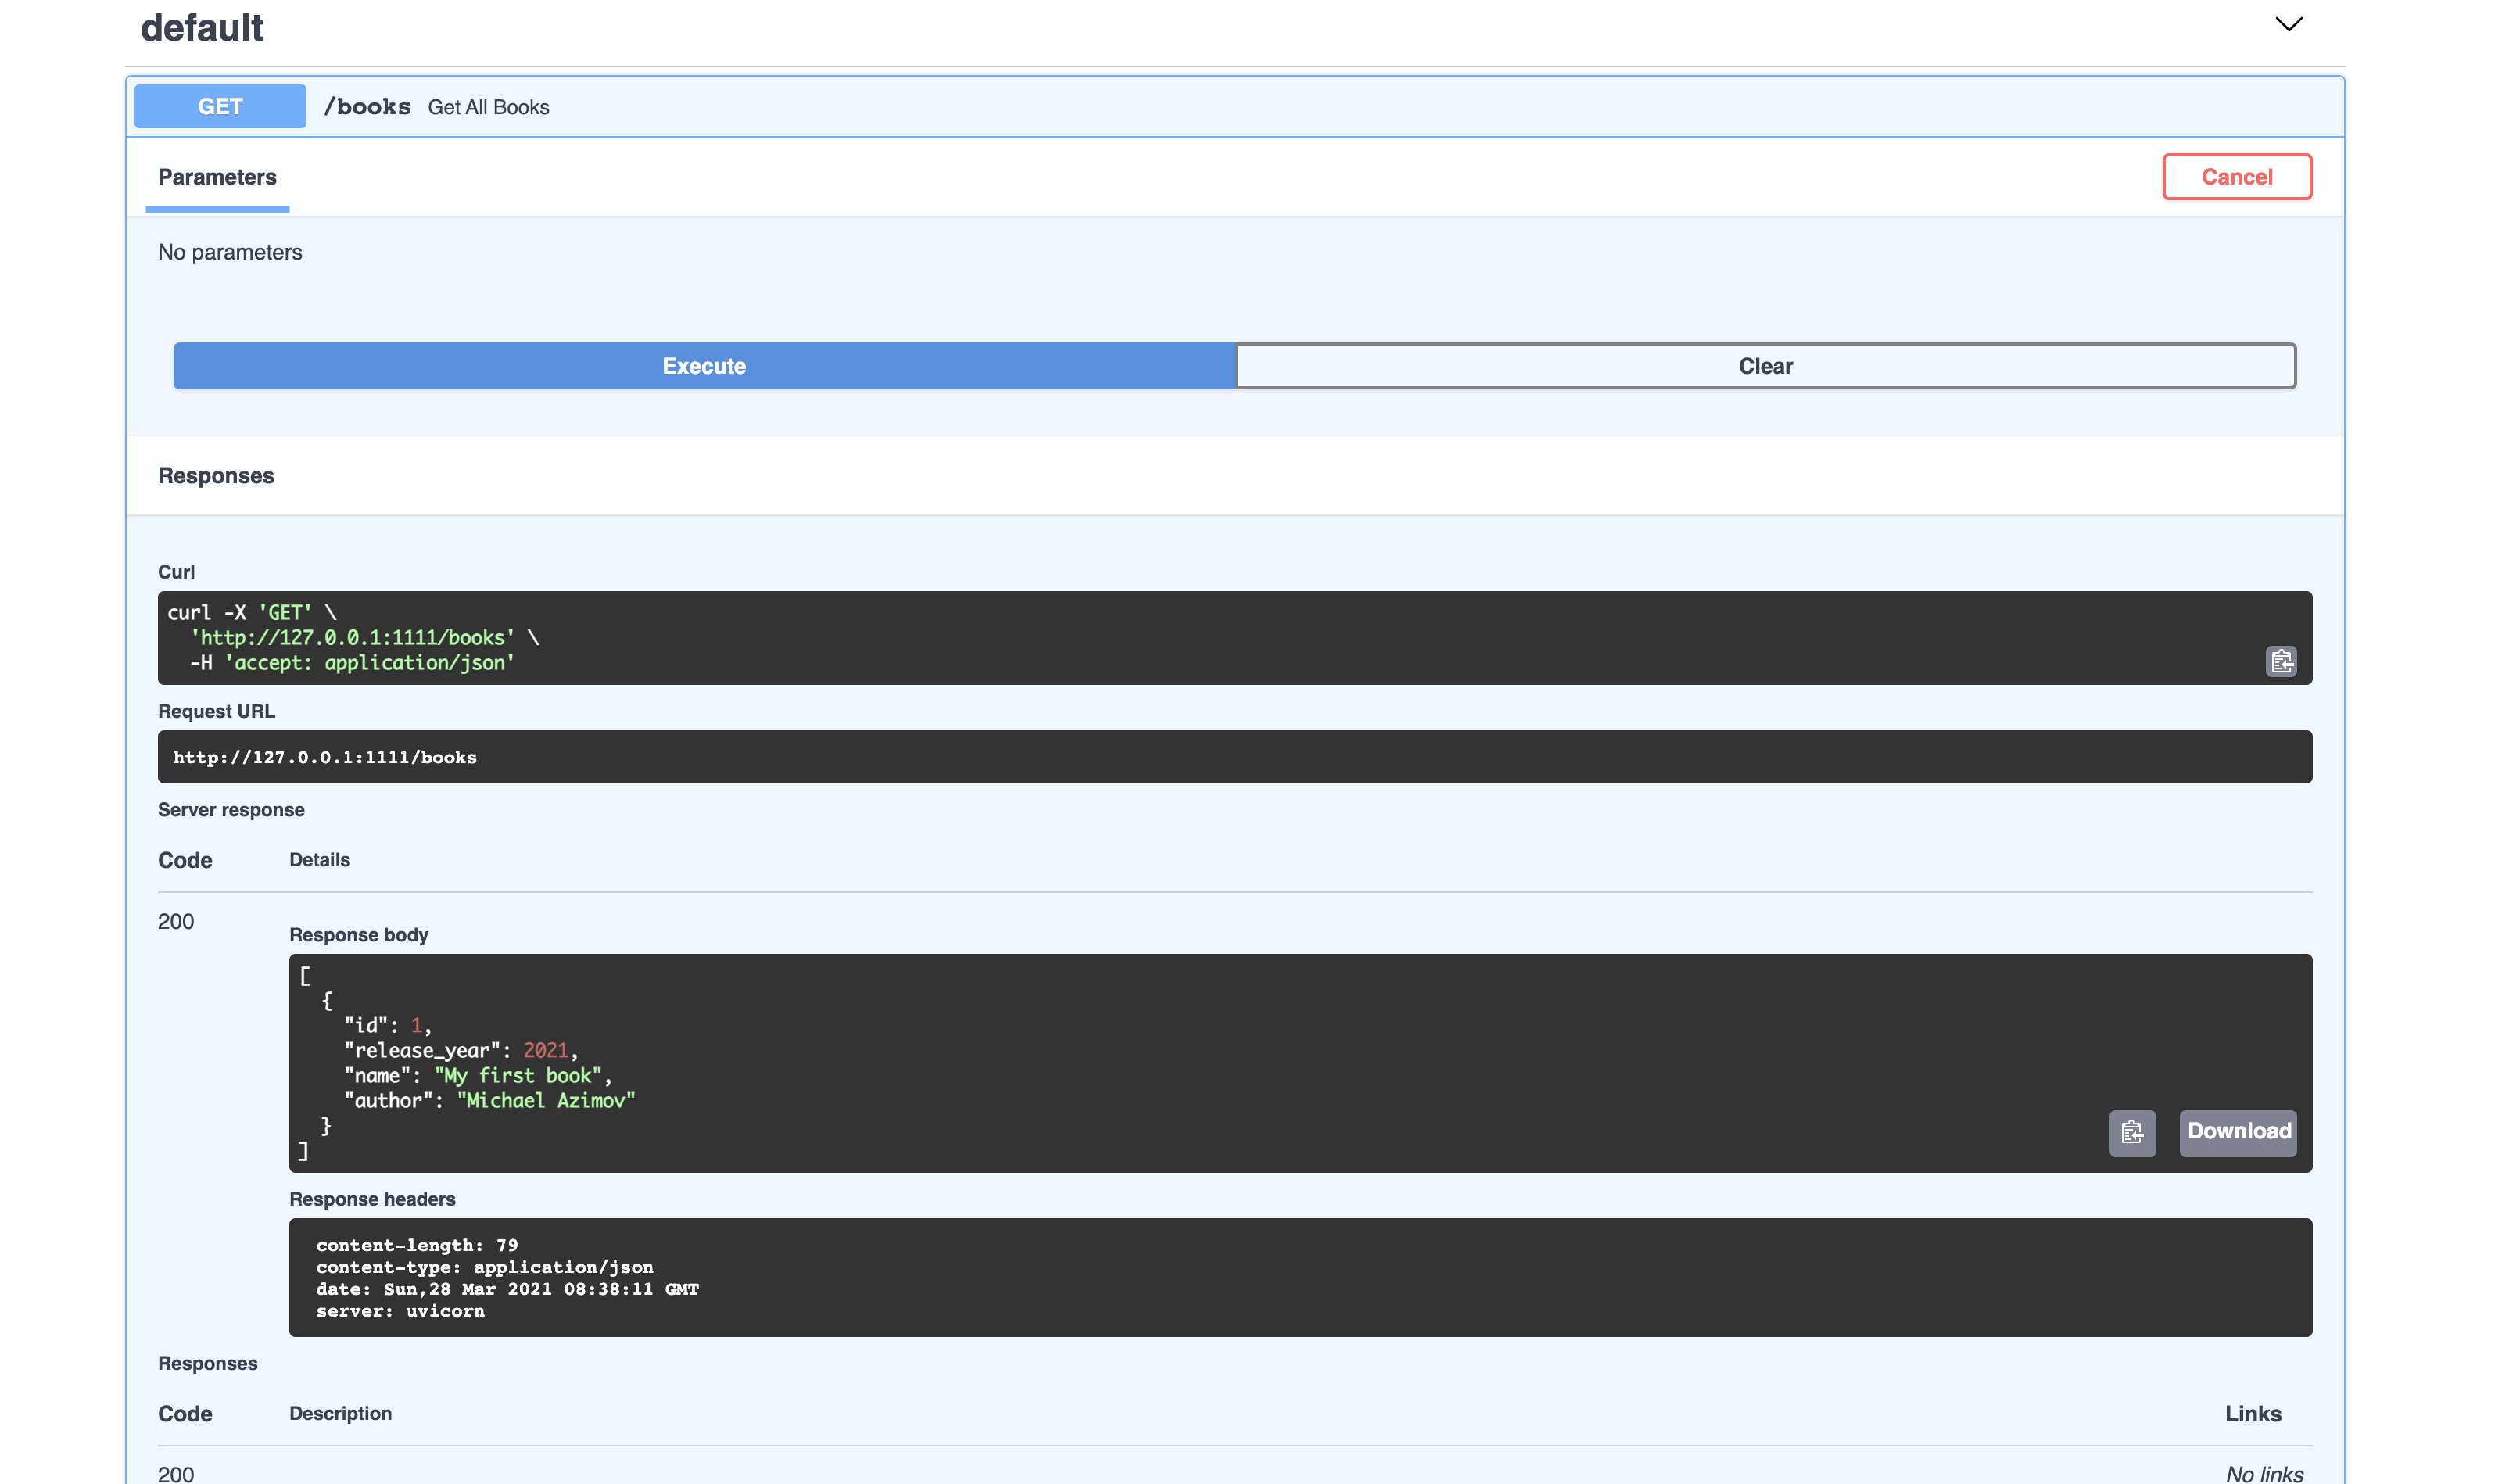Click the "Michael Azimov" author value

click(x=546, y=1100)
